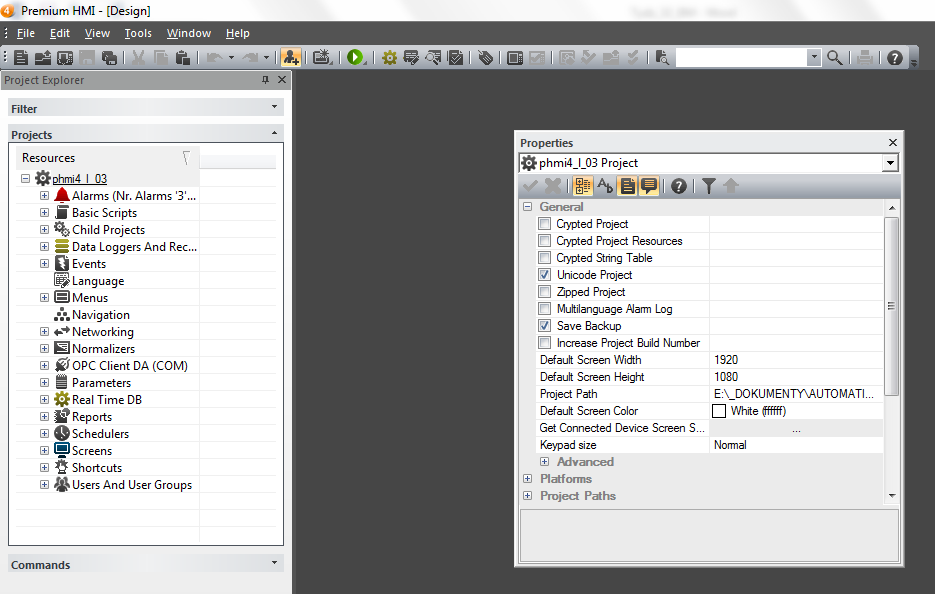
Task: Click the Open project folder toolbar icon
Action: (43, 57)
